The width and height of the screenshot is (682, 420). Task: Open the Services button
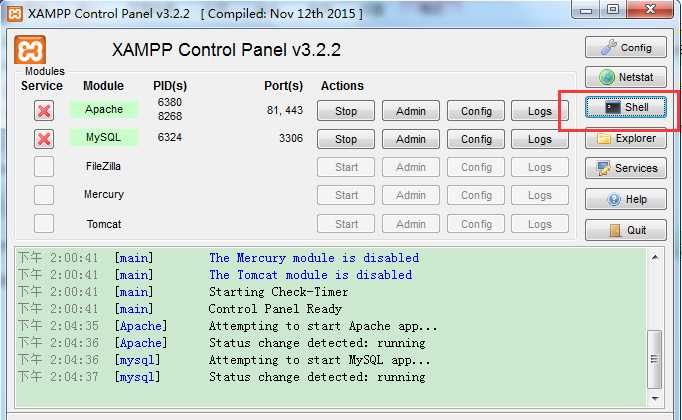[625, 168]
